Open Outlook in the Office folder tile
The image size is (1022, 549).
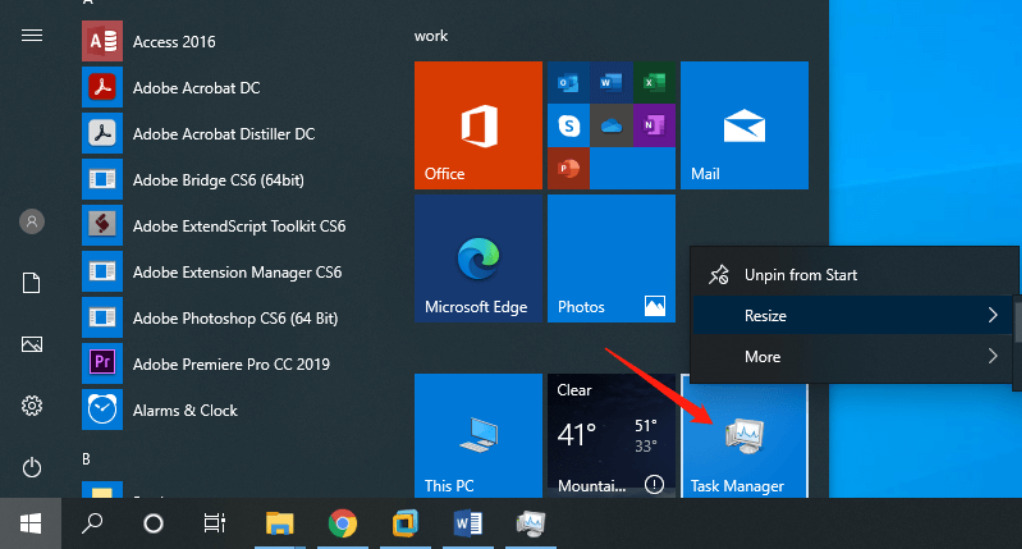point(568,83)
